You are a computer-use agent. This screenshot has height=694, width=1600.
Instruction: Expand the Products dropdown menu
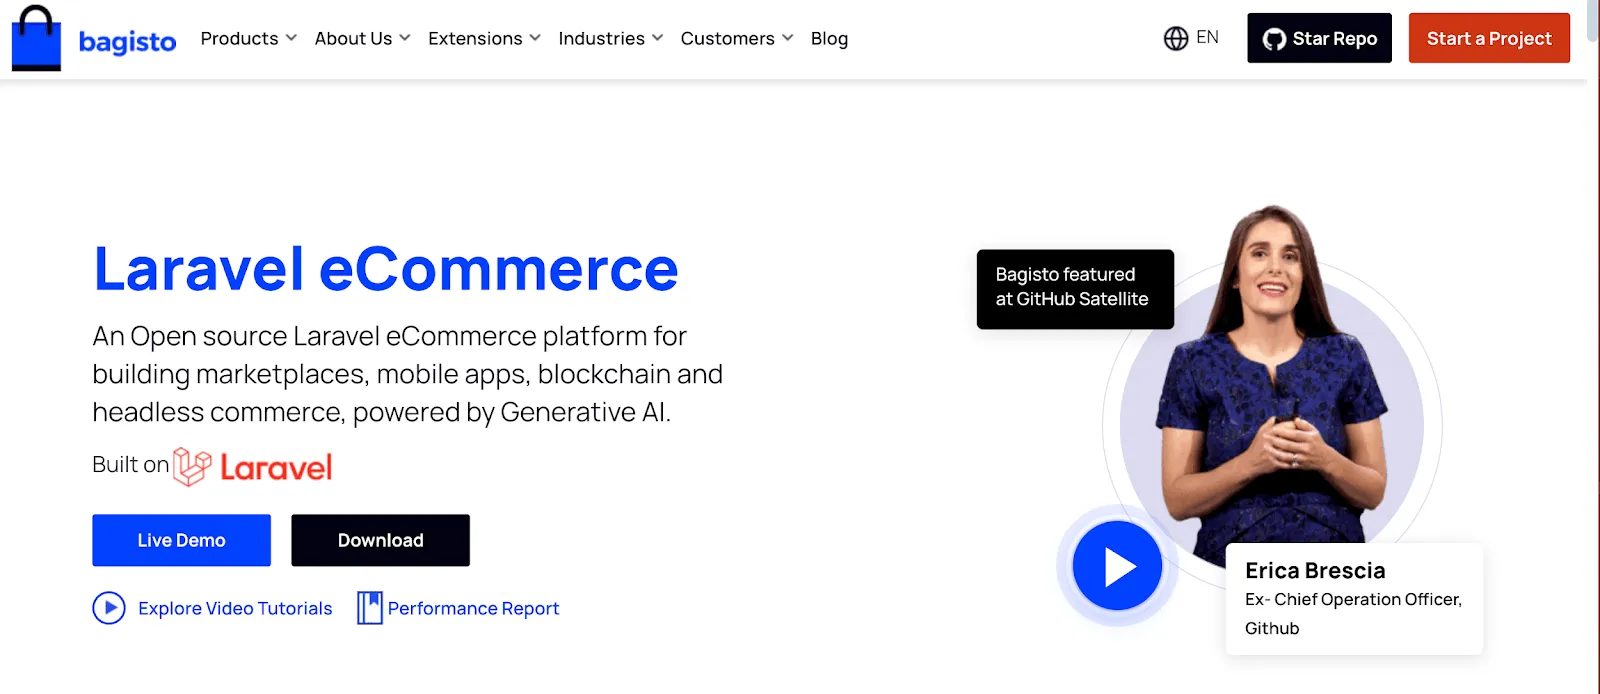249,38
